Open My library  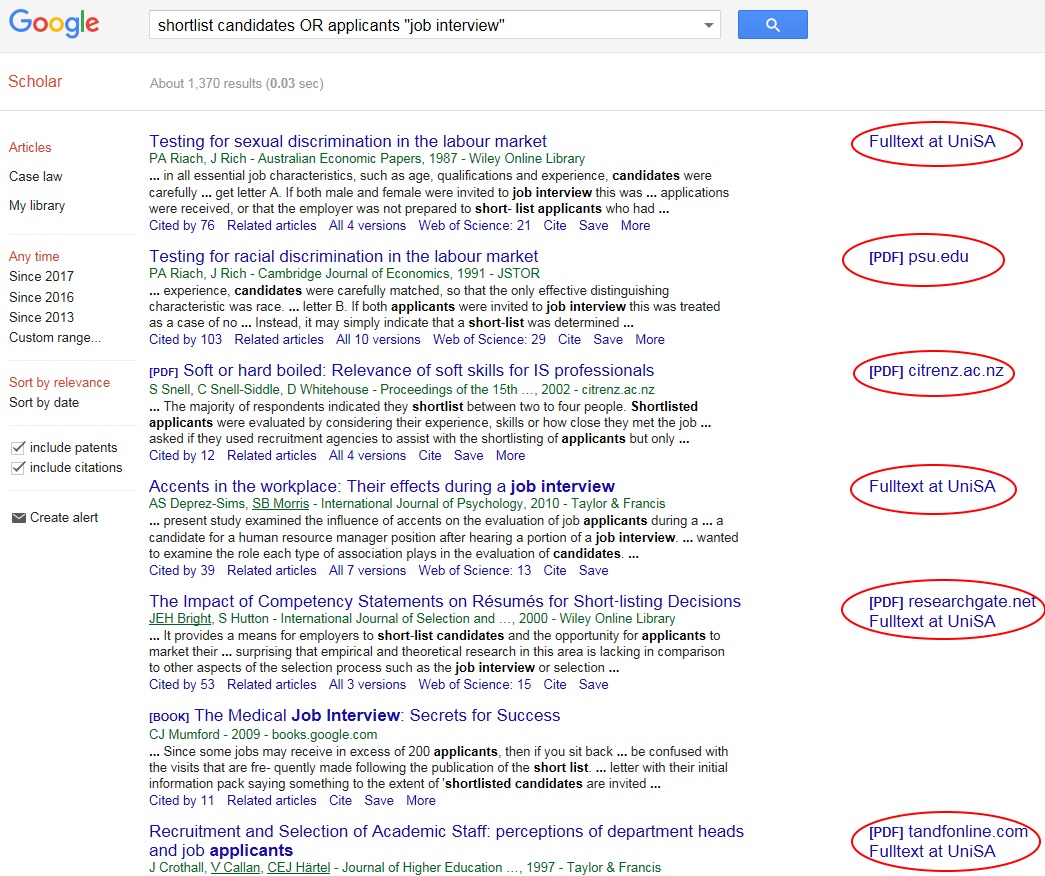(x=37, y=205)
